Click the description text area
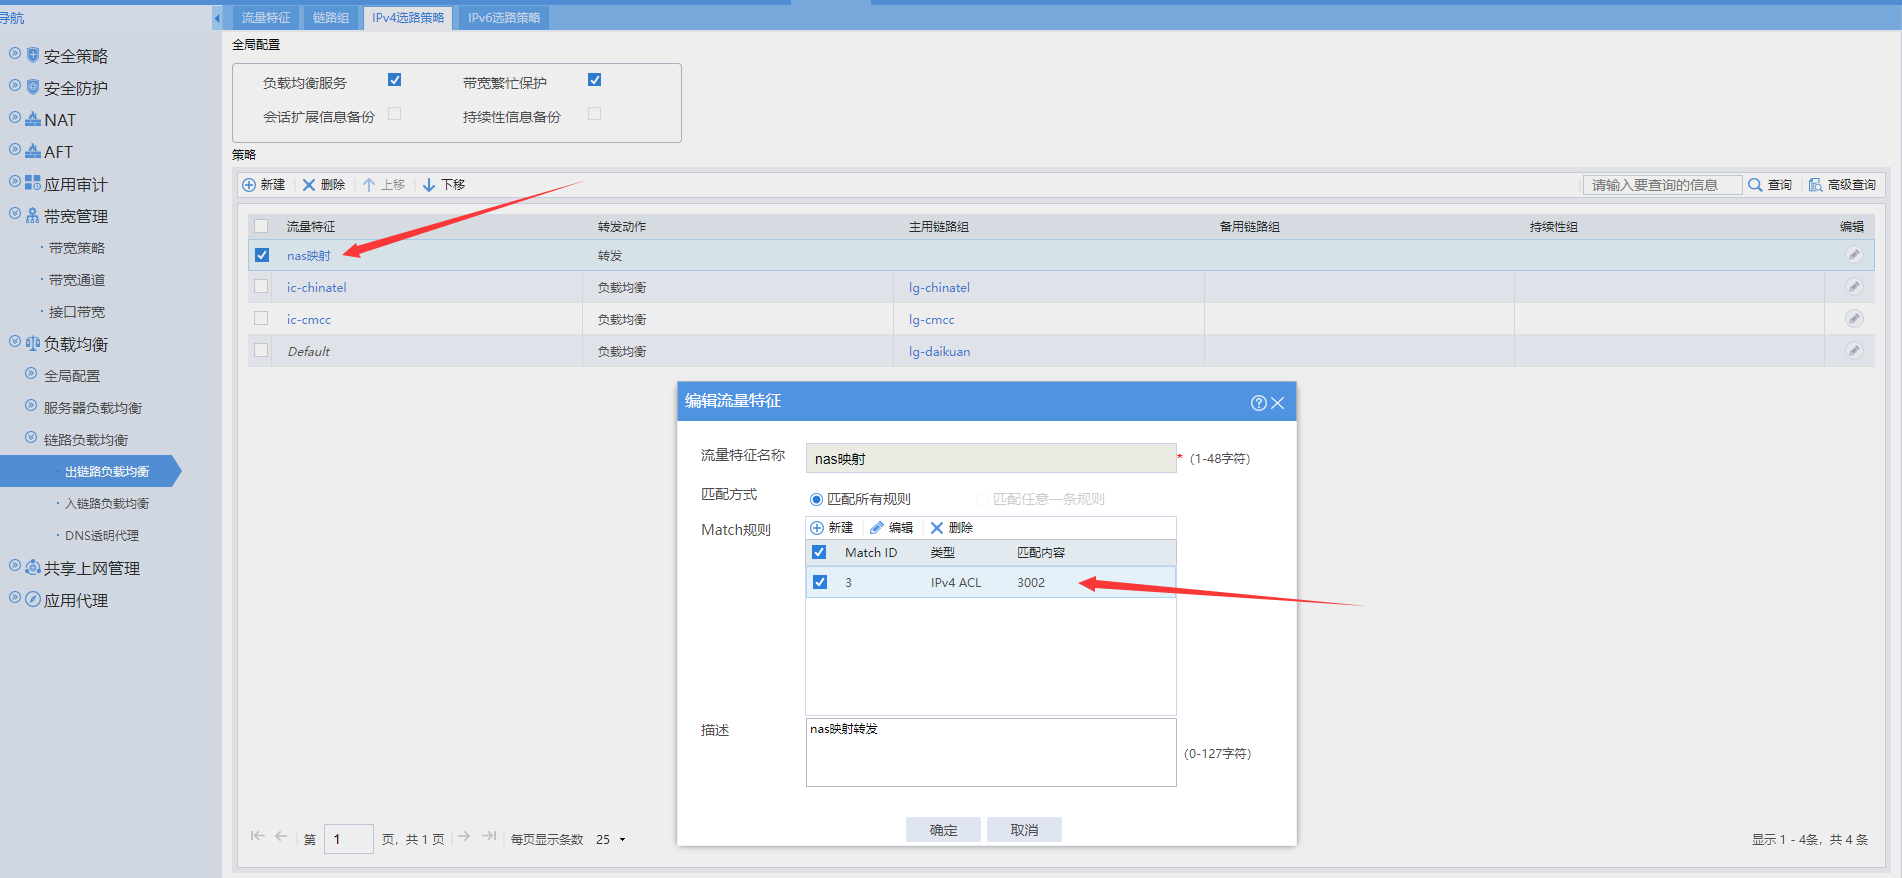 click(990, 752)
